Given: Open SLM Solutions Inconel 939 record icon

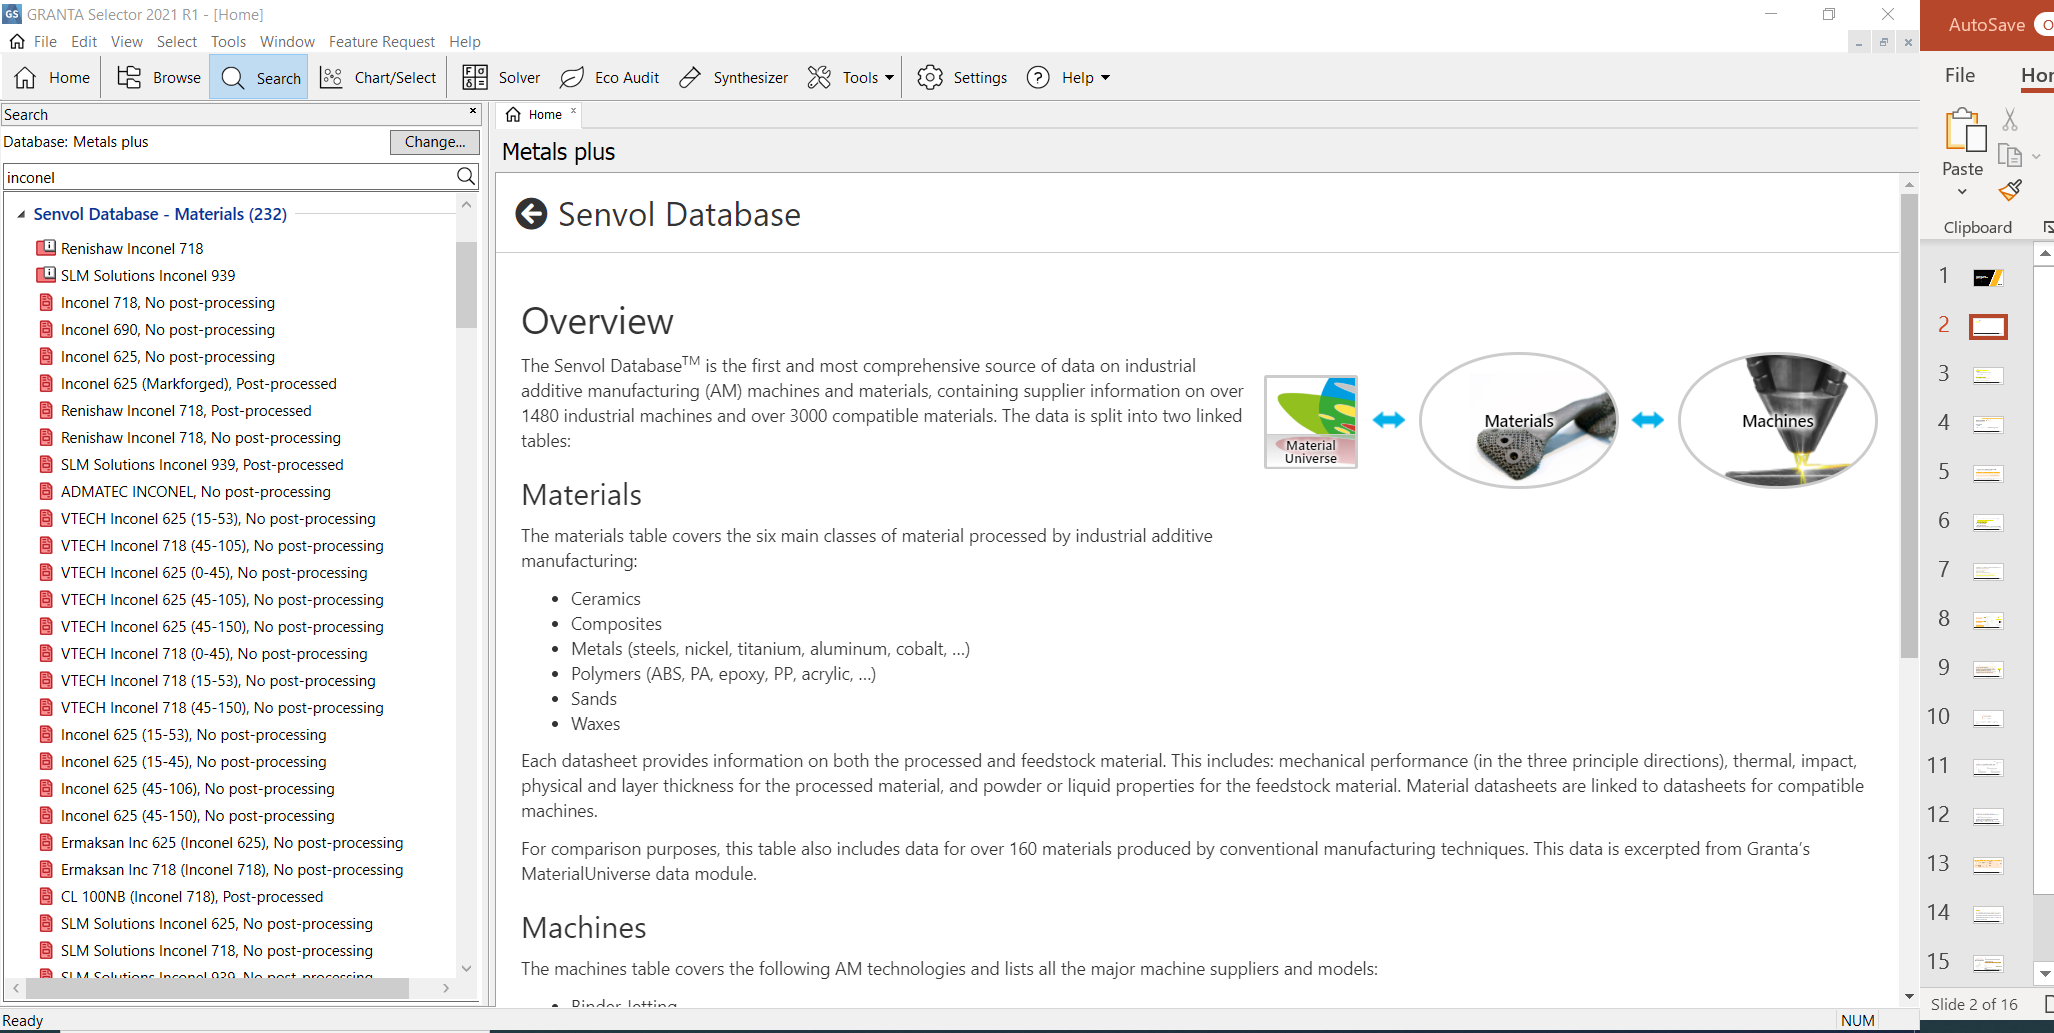Looking at the screenshot, I should 46,274.
